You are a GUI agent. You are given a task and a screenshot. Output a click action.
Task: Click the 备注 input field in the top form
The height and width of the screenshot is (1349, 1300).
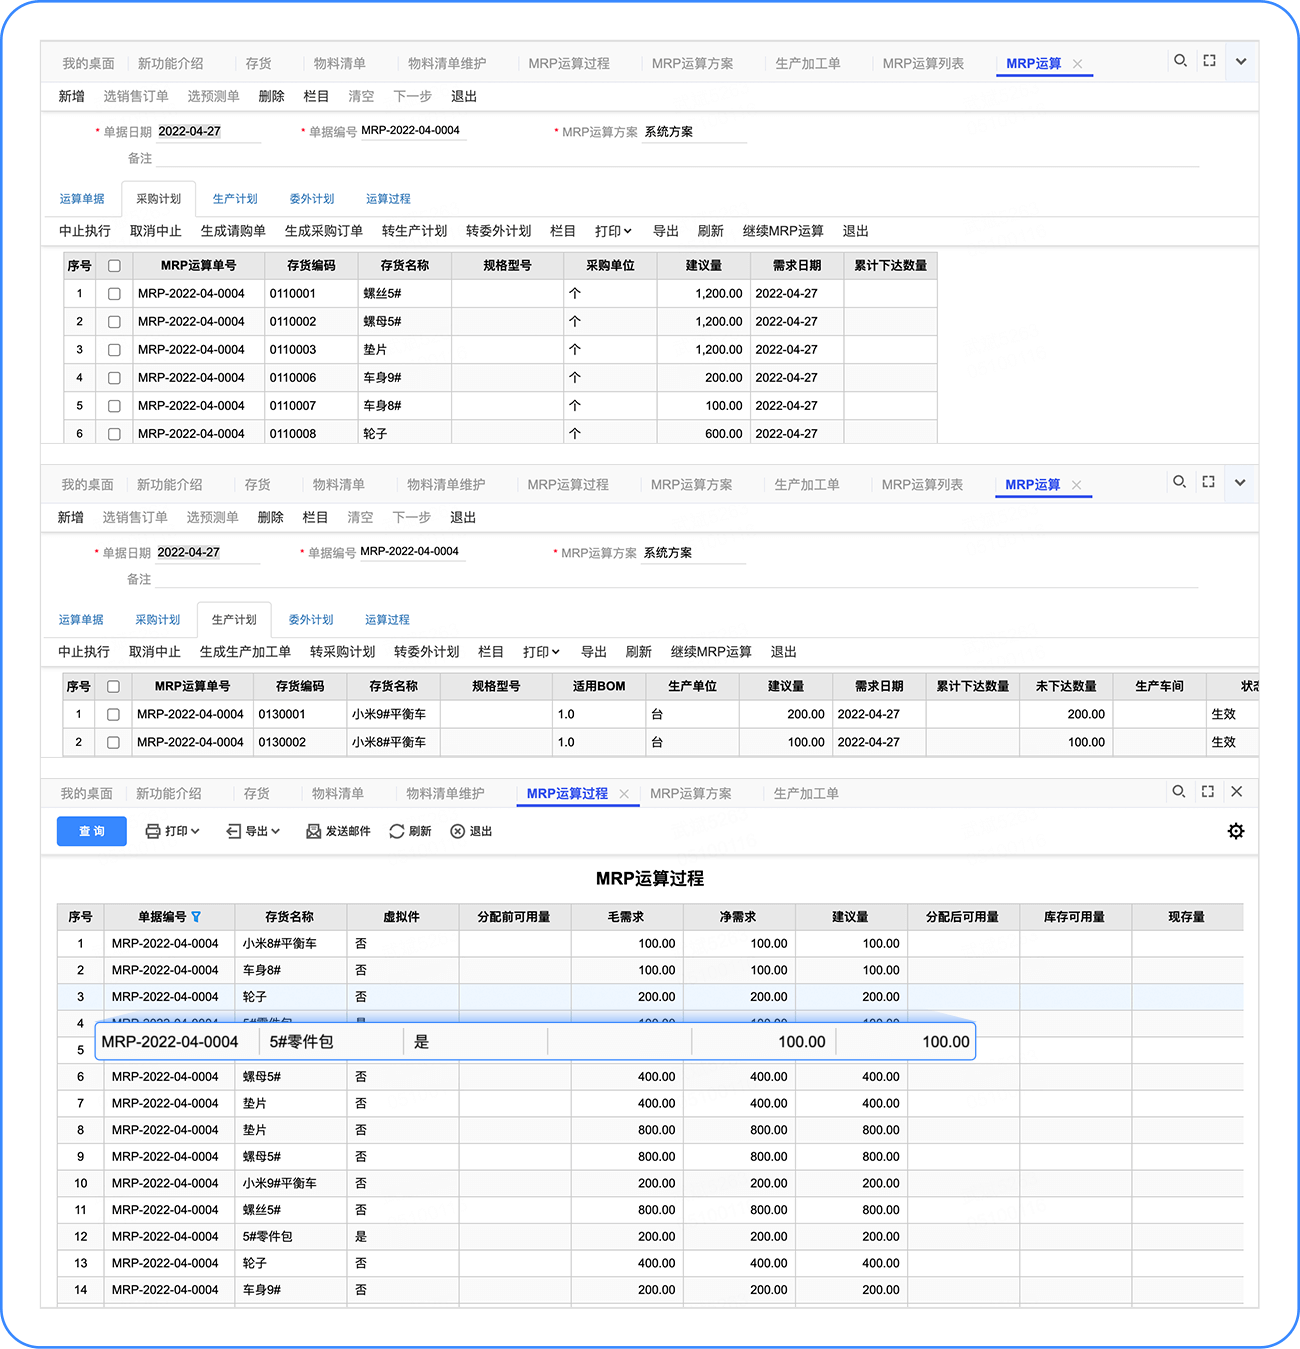click(678, 158)
